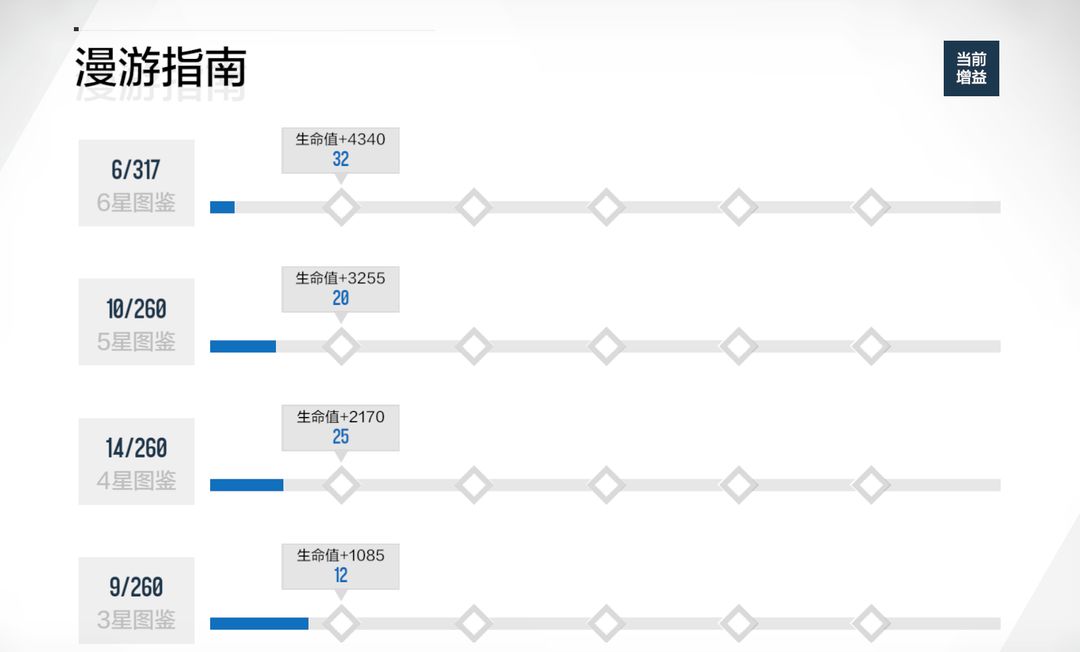Image resolution: width=1080 pixels, height=652 pixels.
Task: Select fifth diamond milestone on 3星图鉴 bar
Action: coord(871,624)
